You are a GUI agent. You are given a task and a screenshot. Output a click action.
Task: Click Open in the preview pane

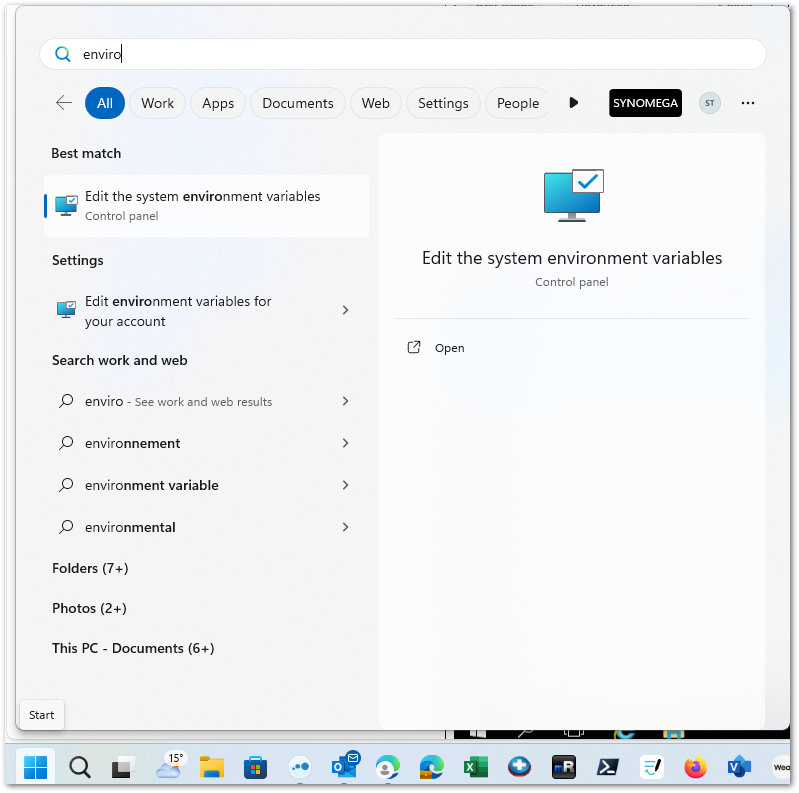(449, 348)
